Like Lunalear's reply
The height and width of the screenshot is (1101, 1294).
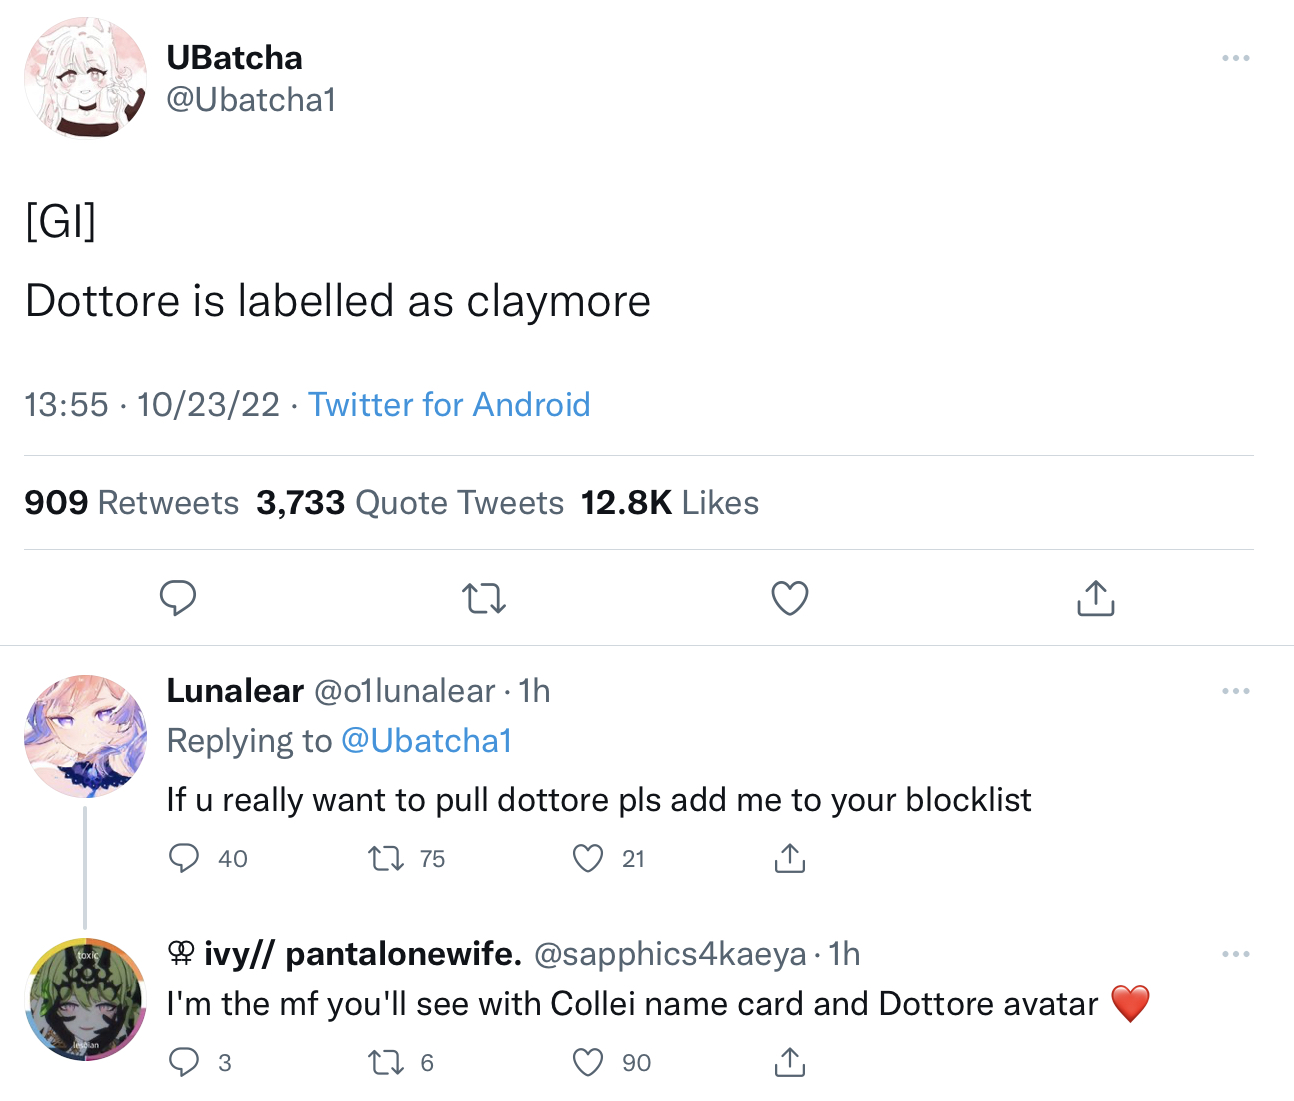tap(588, 858)
